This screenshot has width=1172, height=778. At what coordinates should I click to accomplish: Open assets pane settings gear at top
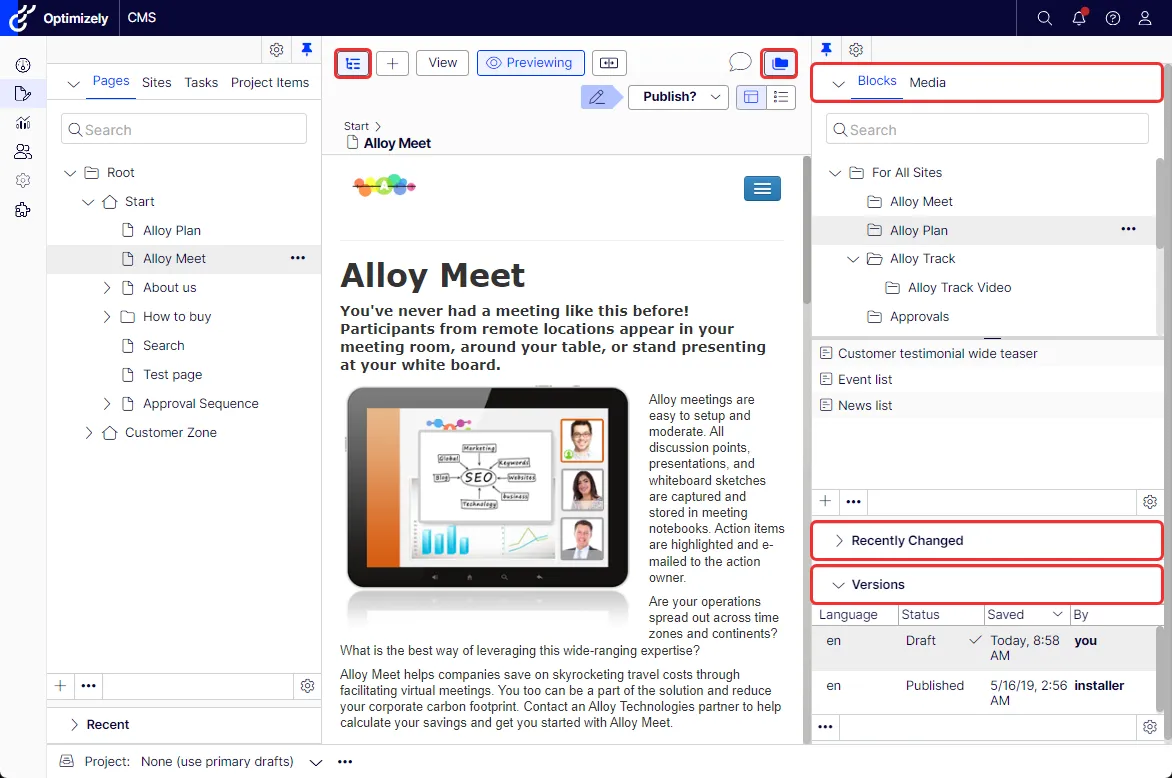click(x=856, y=50)
